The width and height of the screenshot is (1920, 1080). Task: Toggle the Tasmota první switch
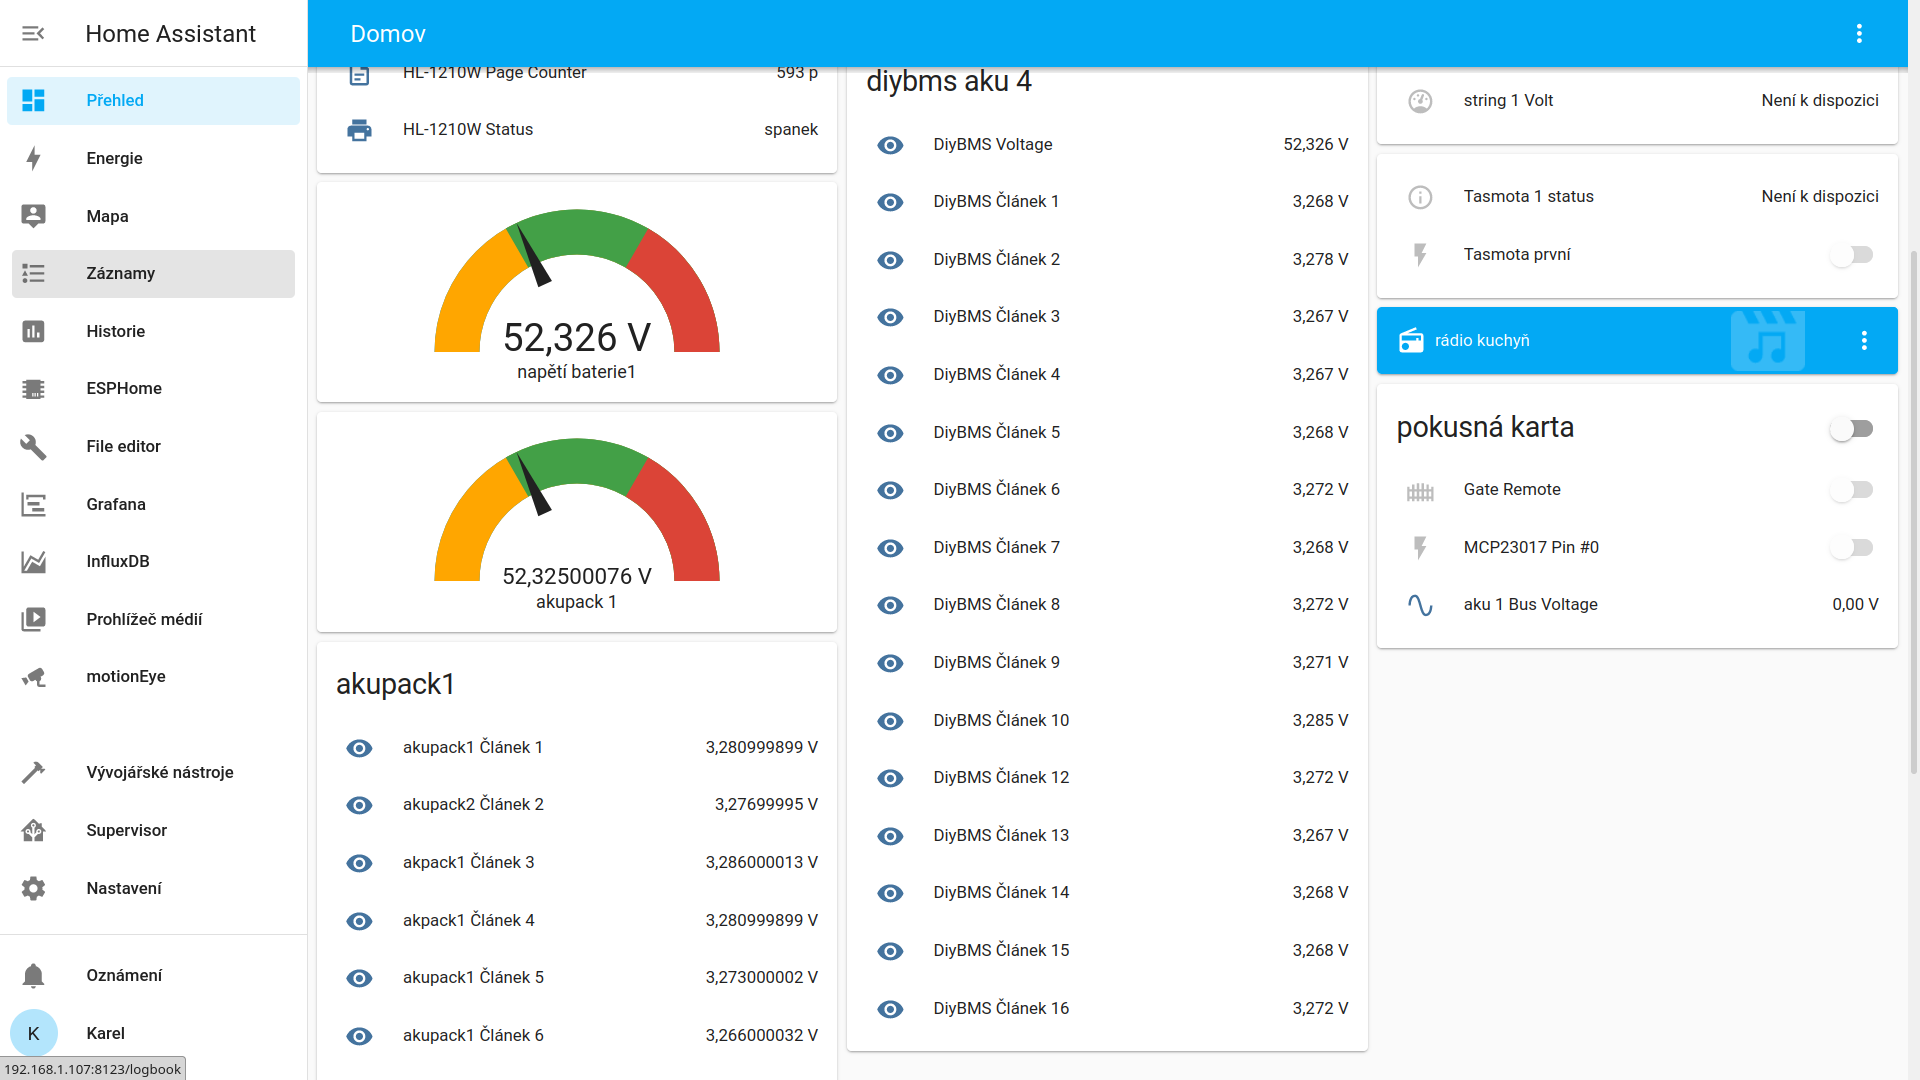pyautogui.click(x=1852, y=255)
